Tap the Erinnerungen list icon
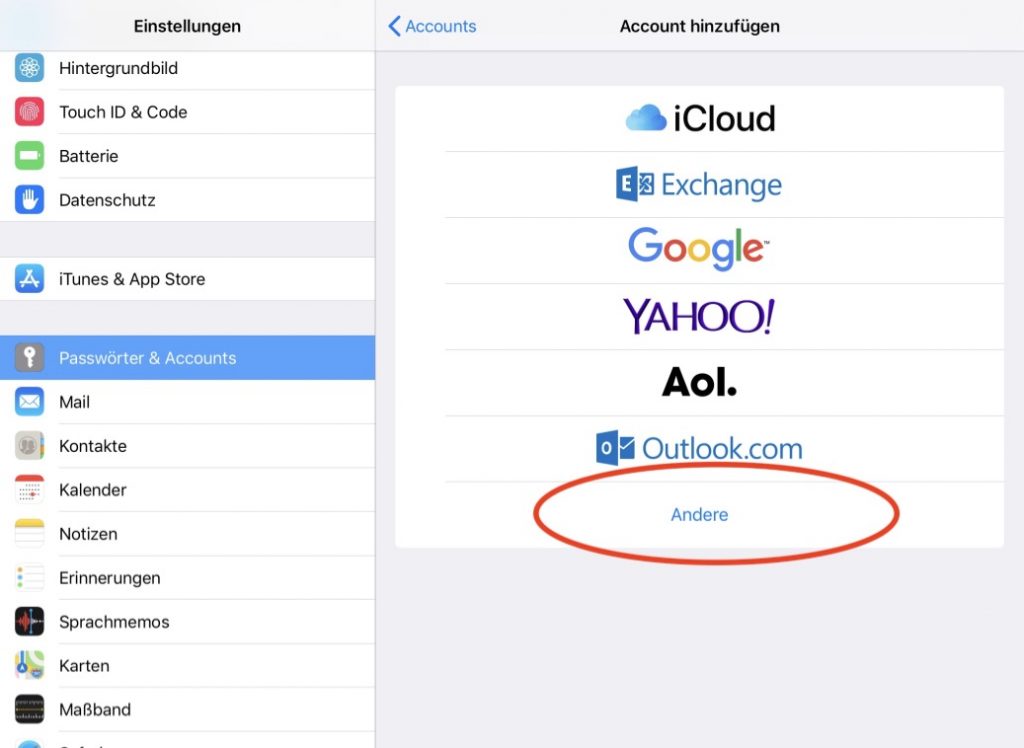 click(29, 577)
